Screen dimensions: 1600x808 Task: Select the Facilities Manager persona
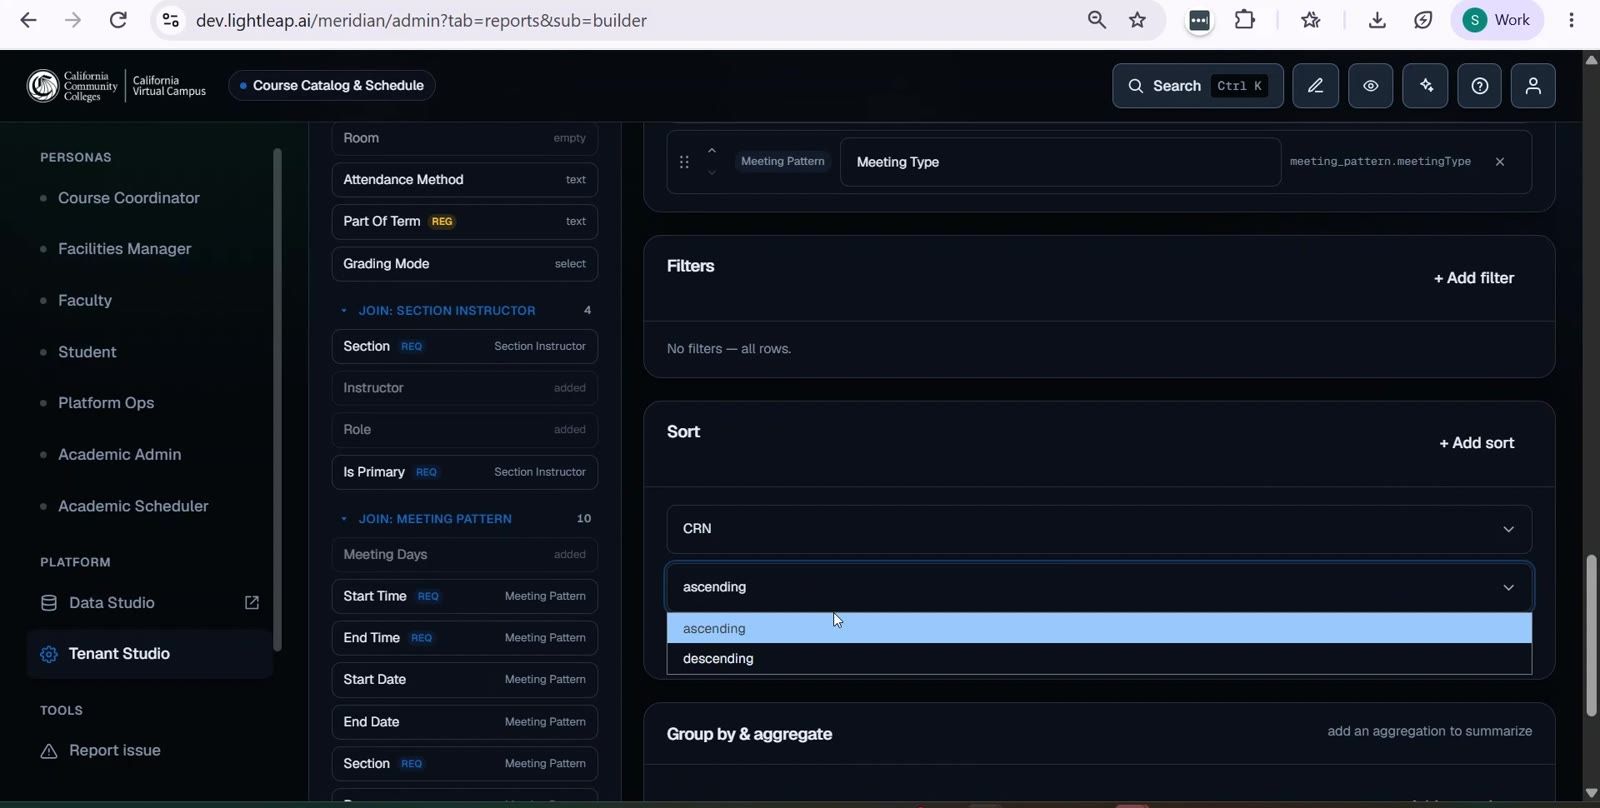(x=124, y=249)
